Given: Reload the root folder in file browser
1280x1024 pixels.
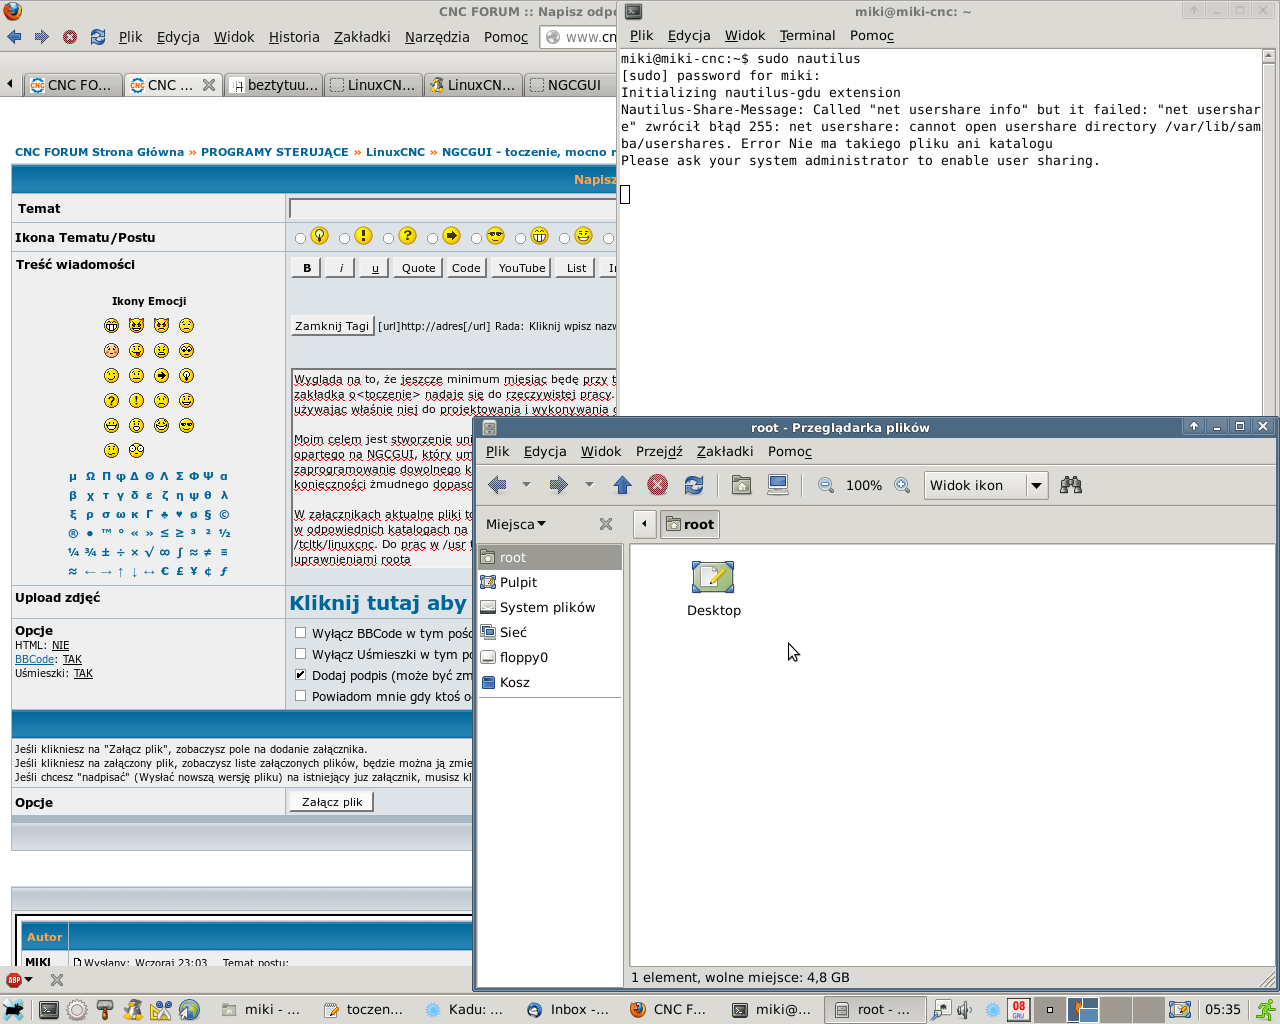Looking at the screenshot, I should coord(693,485).
